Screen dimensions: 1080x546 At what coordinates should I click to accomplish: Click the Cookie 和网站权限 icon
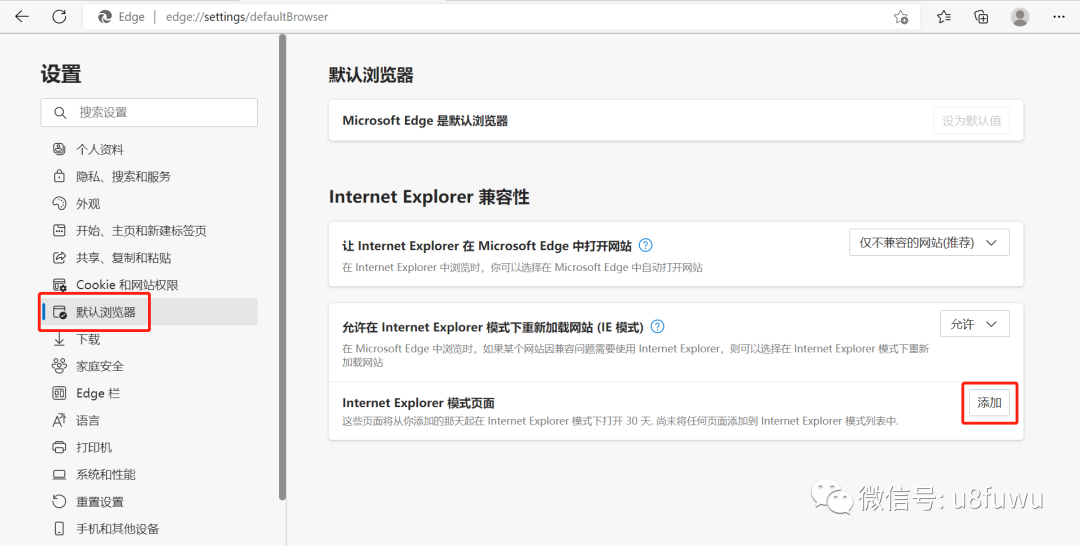(59, 284)
